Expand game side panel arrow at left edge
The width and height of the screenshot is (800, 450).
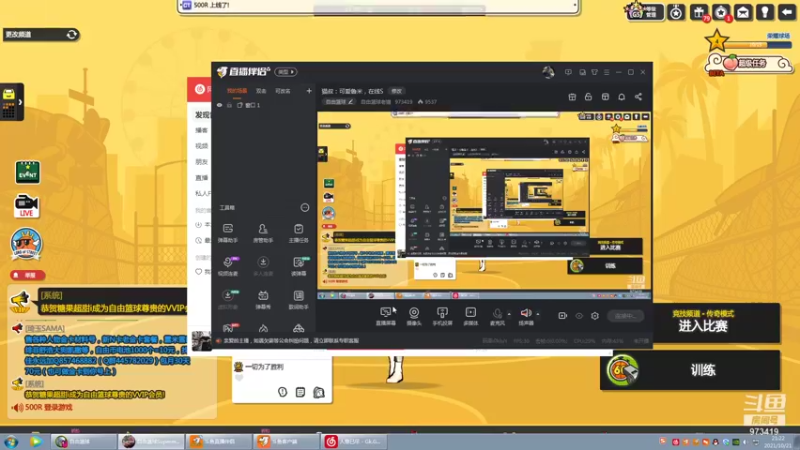(x=20, y=102)
